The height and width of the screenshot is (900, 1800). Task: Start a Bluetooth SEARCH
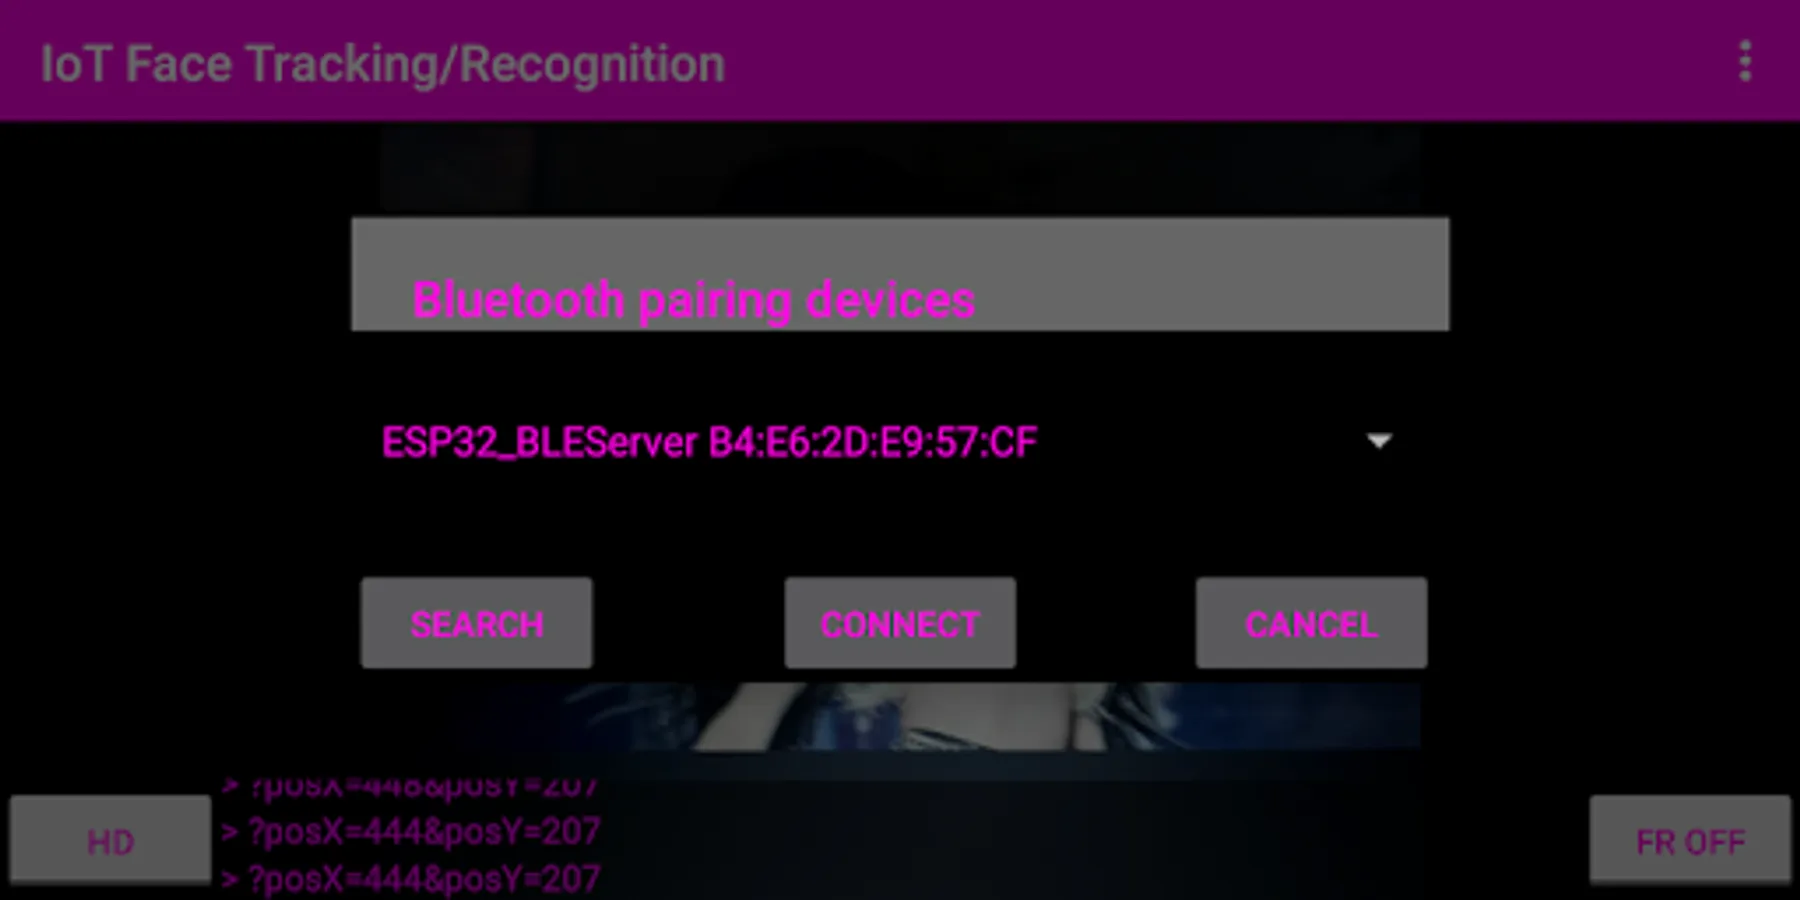click(x=476, y=623)
